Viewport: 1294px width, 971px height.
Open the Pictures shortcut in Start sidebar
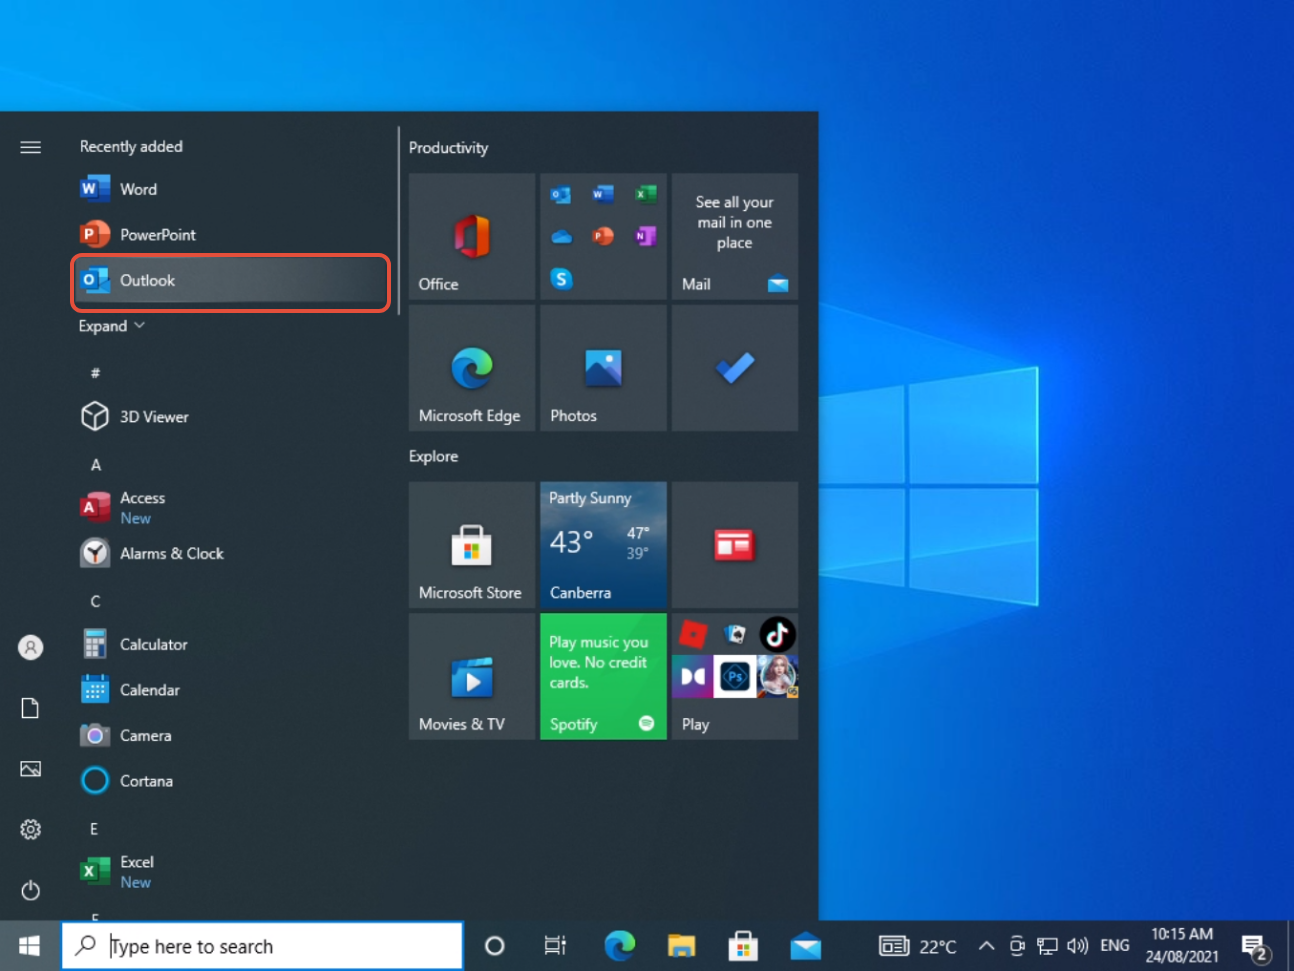click(31, 769)
